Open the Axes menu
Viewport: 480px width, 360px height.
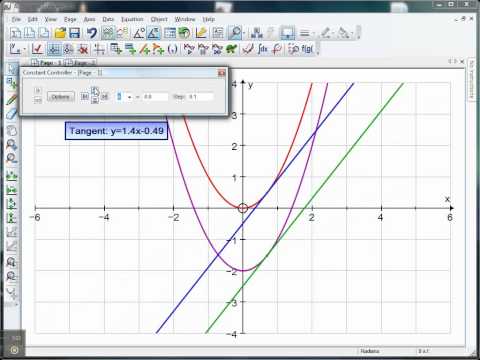point(89,19)
